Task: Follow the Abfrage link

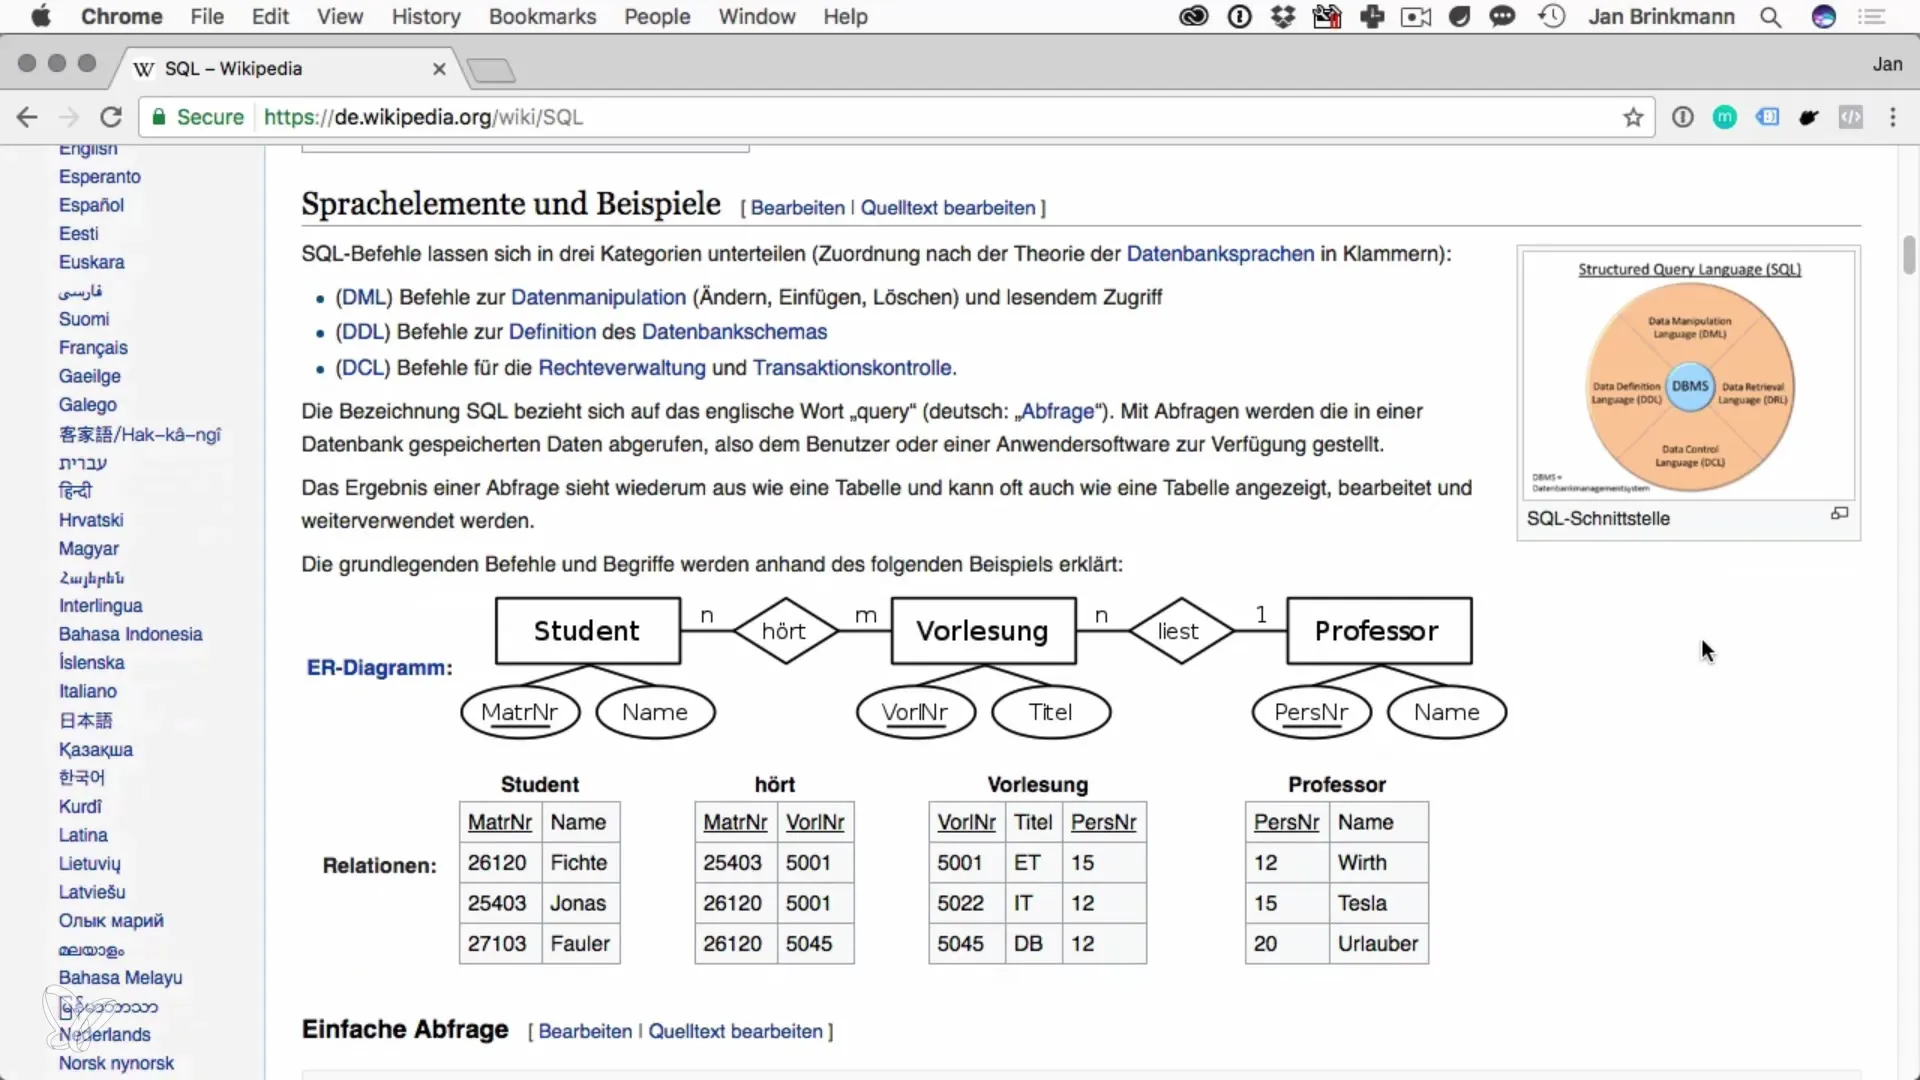Action: [1058, 411]
